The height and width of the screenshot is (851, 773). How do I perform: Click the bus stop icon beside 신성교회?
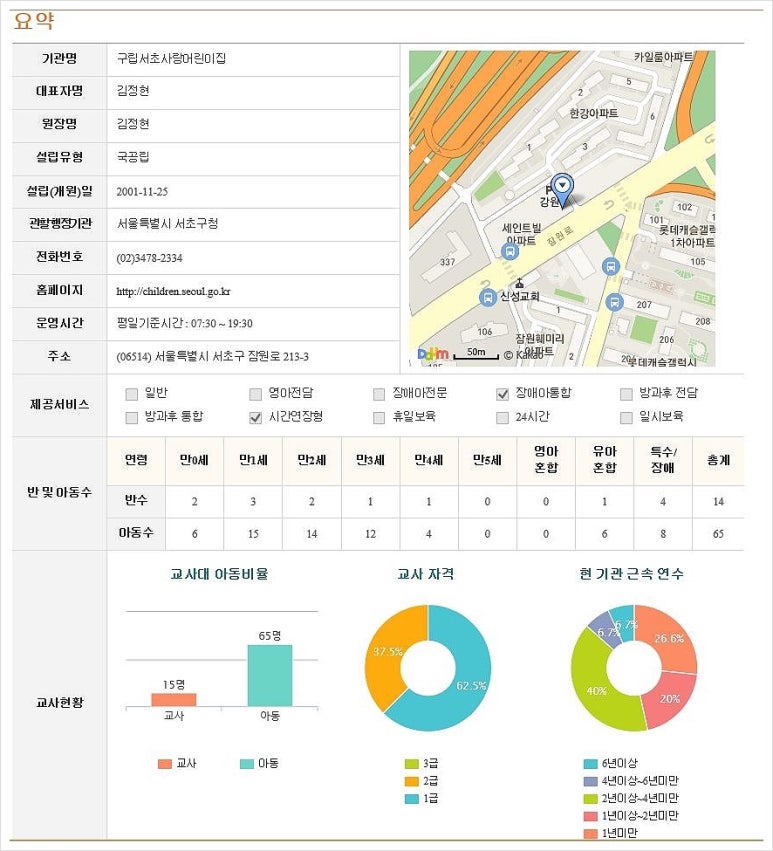click(x=487, y=297)
